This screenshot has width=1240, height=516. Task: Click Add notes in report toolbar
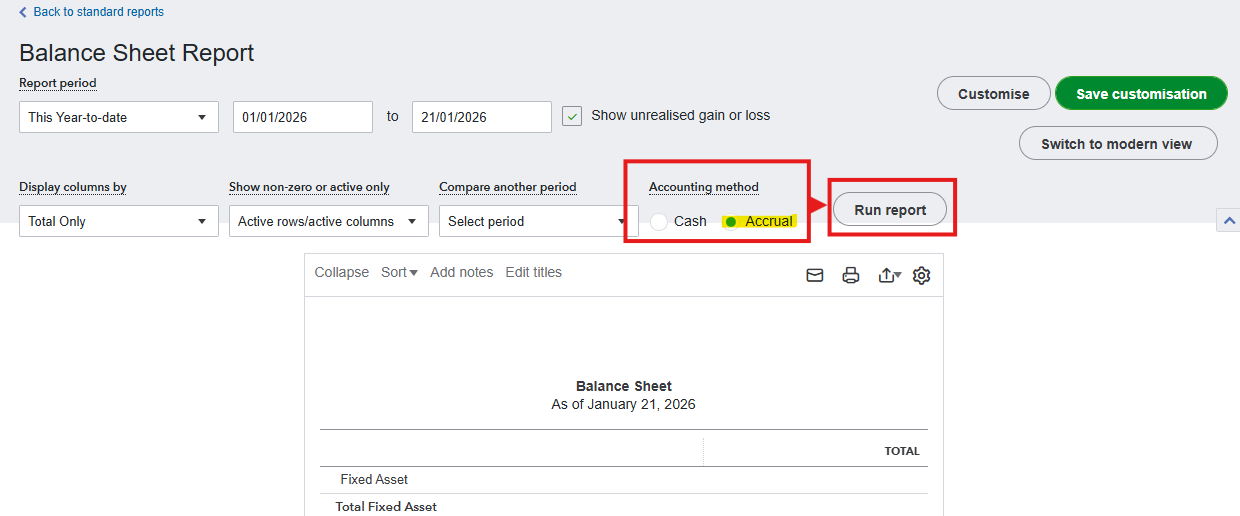coord(461,272)
